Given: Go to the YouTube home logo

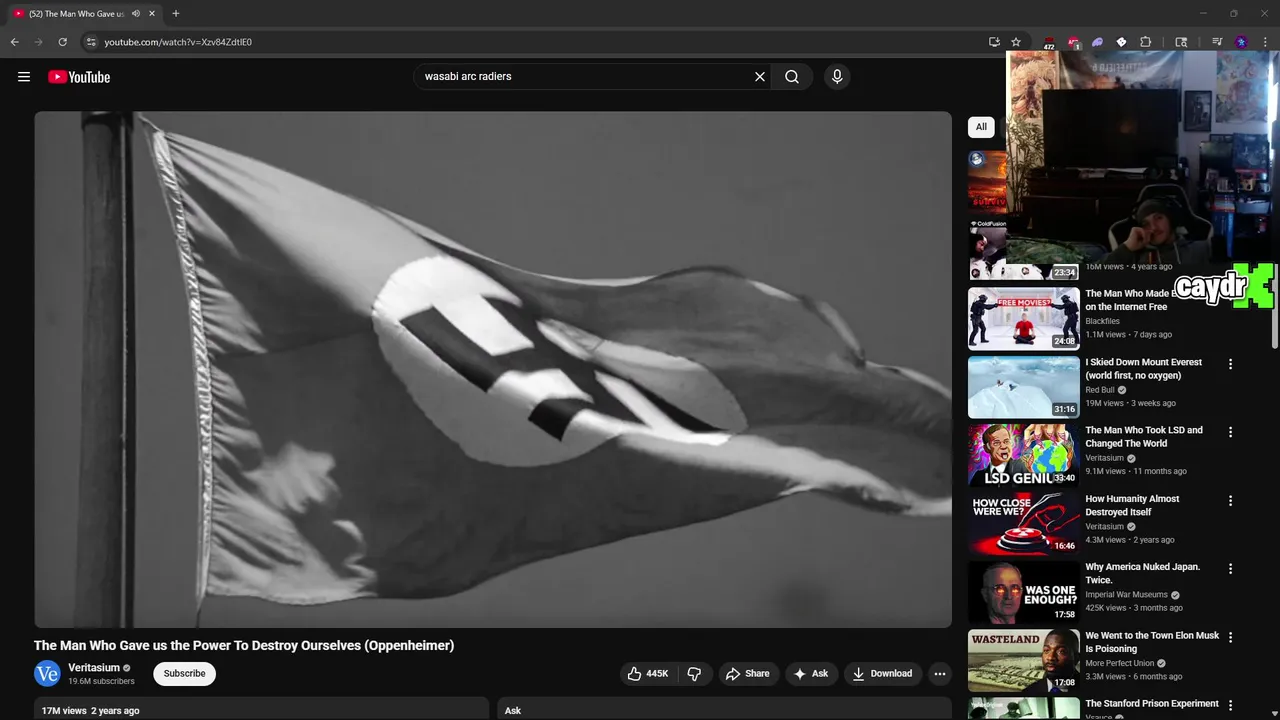Looking at the screenshot, I should [x=79, y=77].
